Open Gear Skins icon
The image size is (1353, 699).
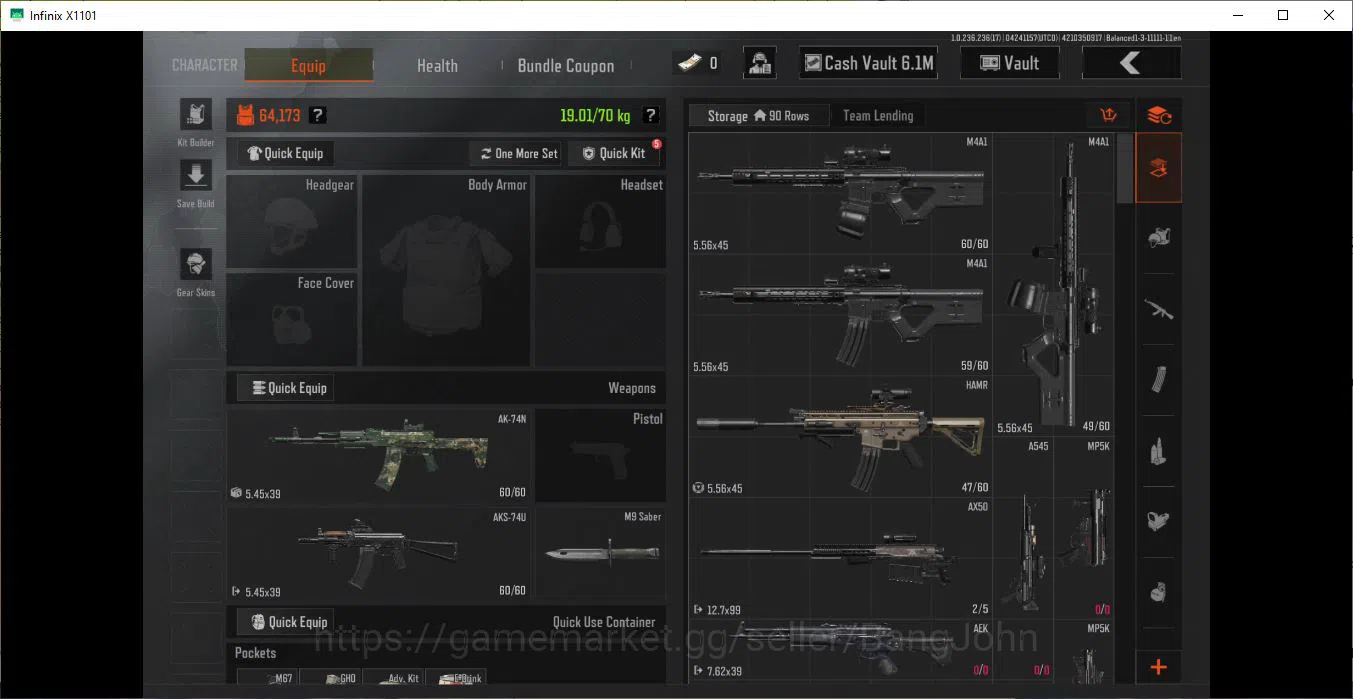pos(195,265)
